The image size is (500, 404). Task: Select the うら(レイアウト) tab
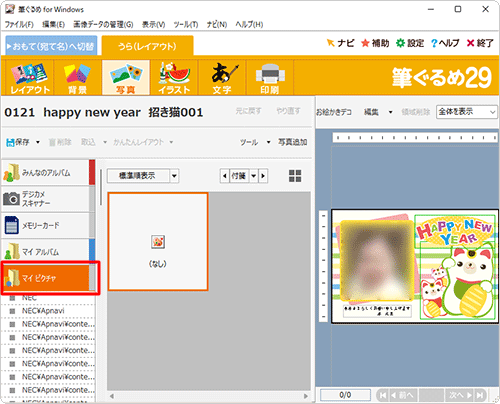(147, 46)
